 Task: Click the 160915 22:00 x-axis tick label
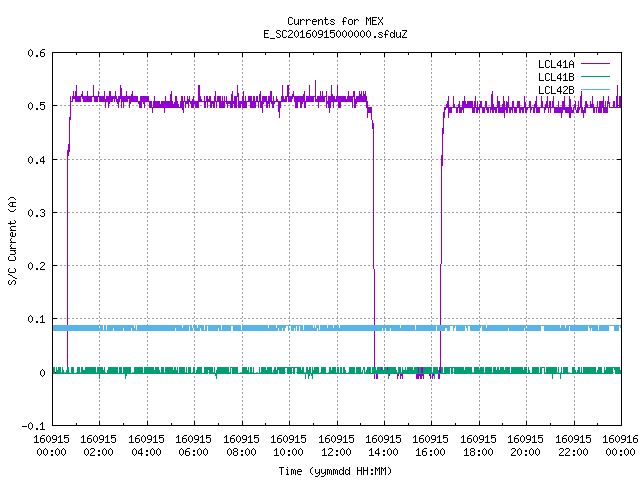click(x=573, y=446)
